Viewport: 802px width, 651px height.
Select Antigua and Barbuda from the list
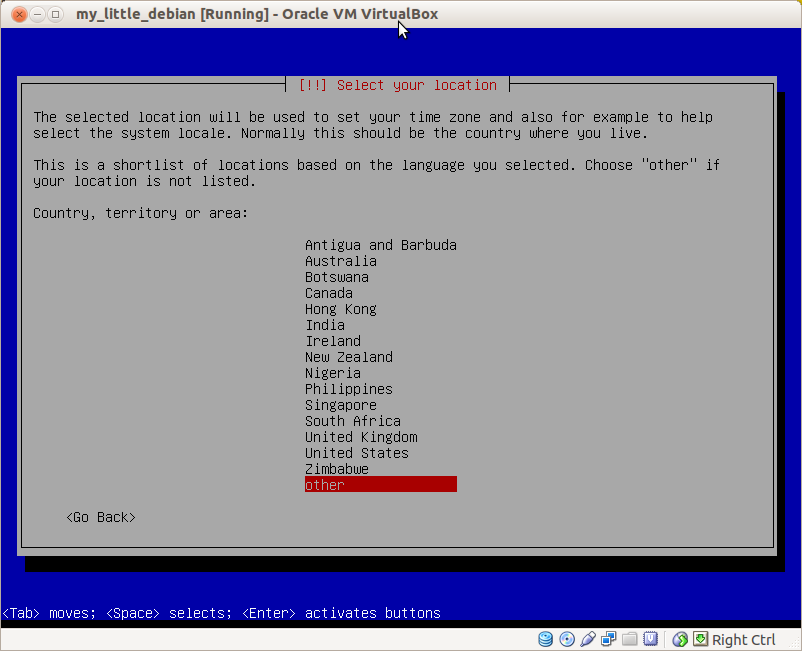pos(381,245)
